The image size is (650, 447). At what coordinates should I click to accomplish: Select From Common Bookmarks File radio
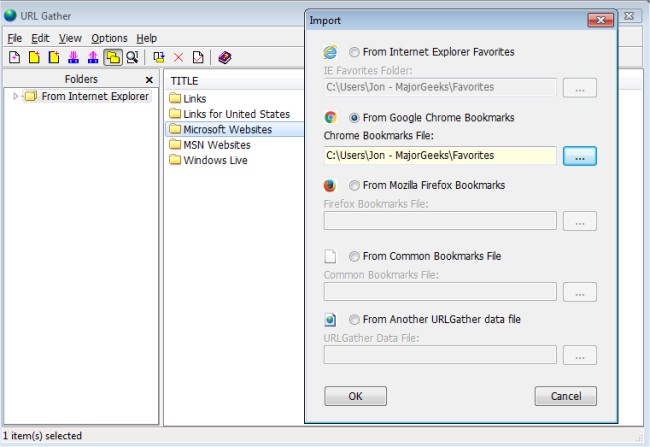[354, 256]
